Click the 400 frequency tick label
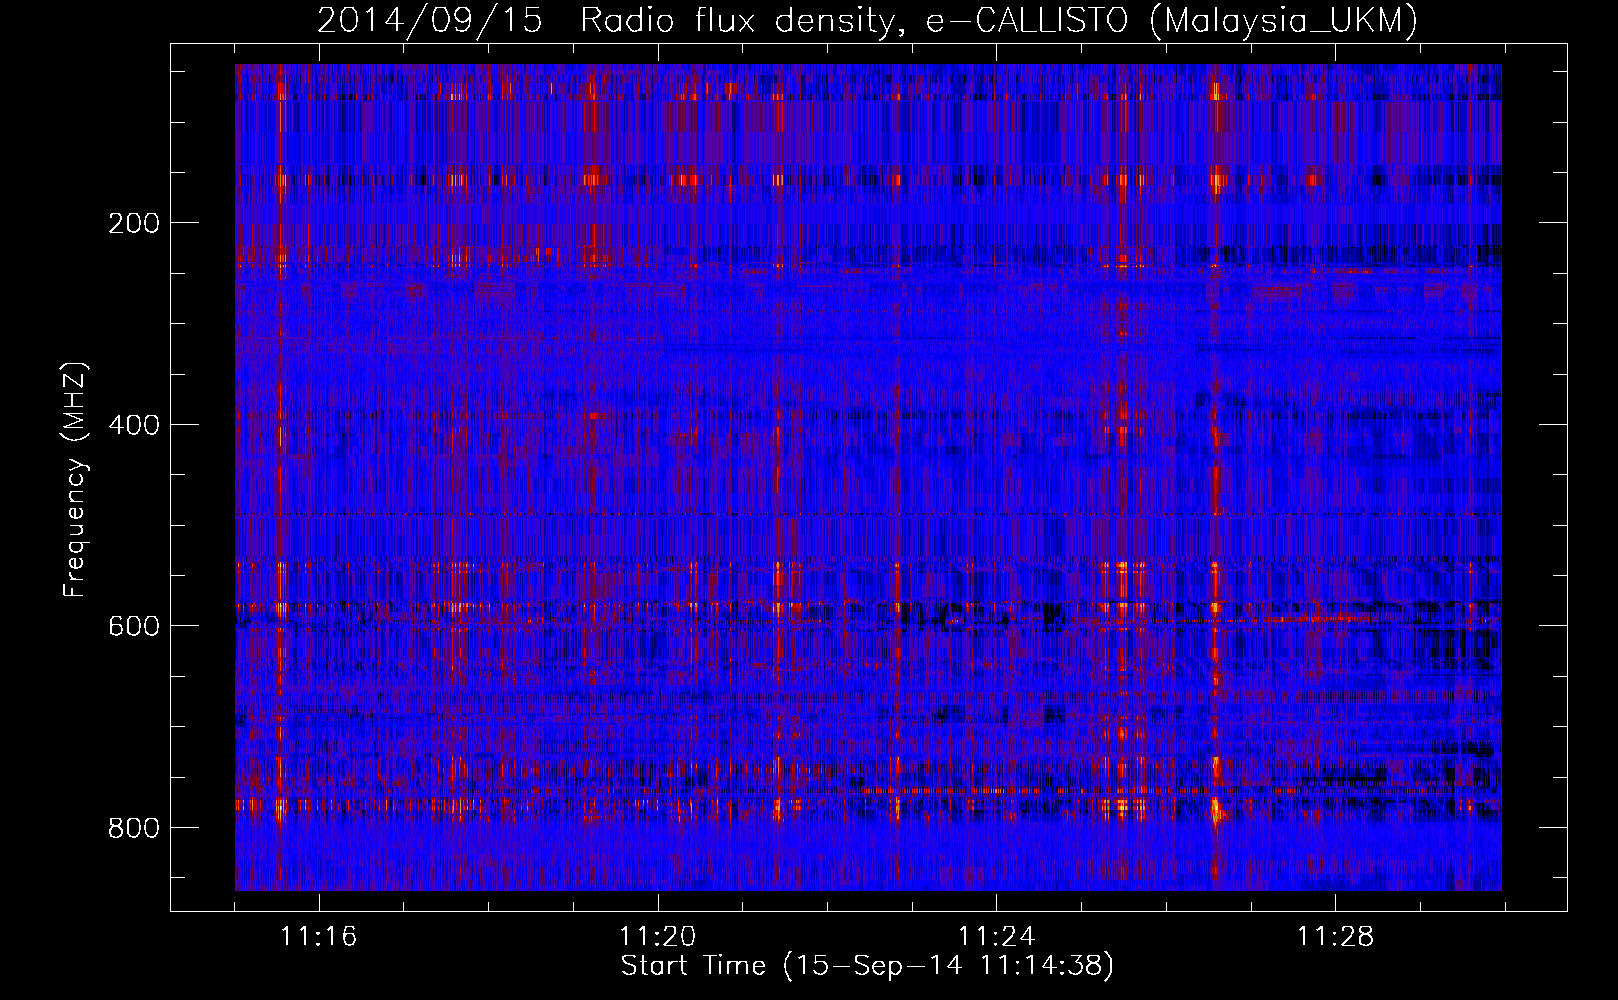Viewport: 1618px width, 1000px height. point(134,425)
